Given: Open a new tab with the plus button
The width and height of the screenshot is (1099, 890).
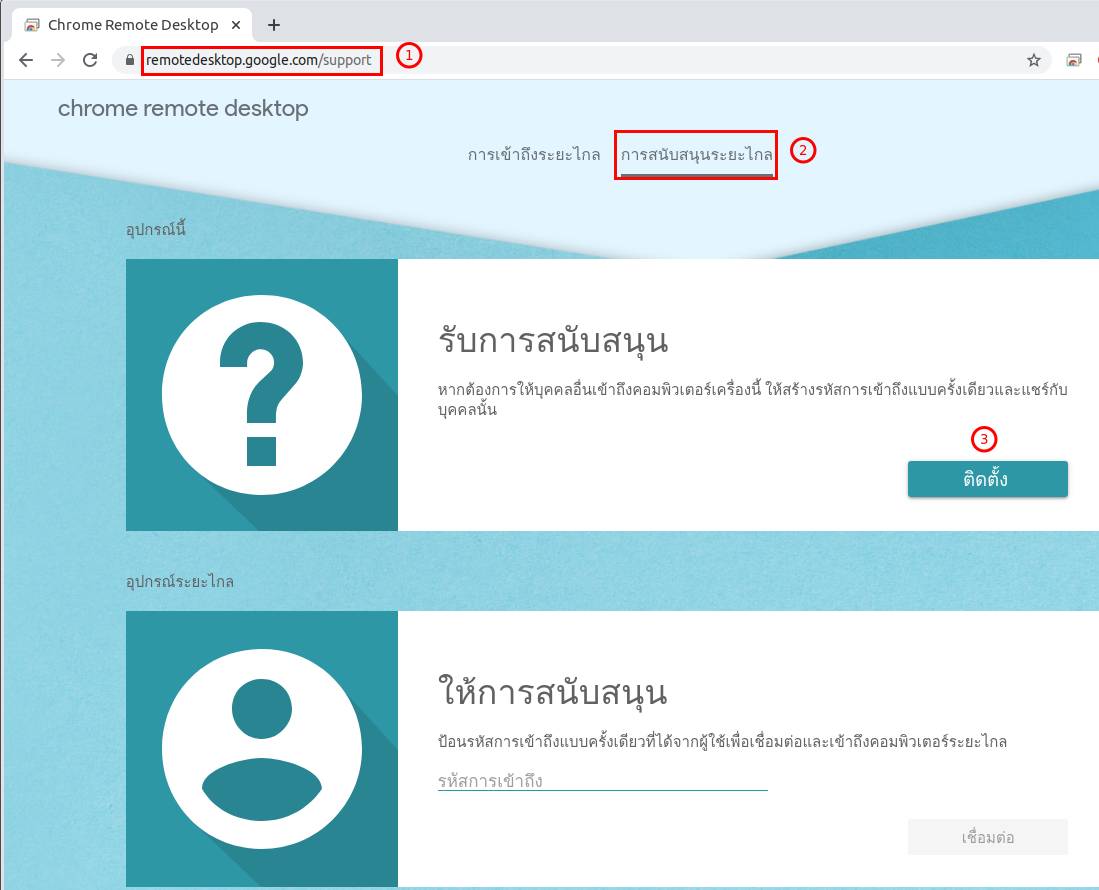Looking at the screenshot, I should 274,25.
